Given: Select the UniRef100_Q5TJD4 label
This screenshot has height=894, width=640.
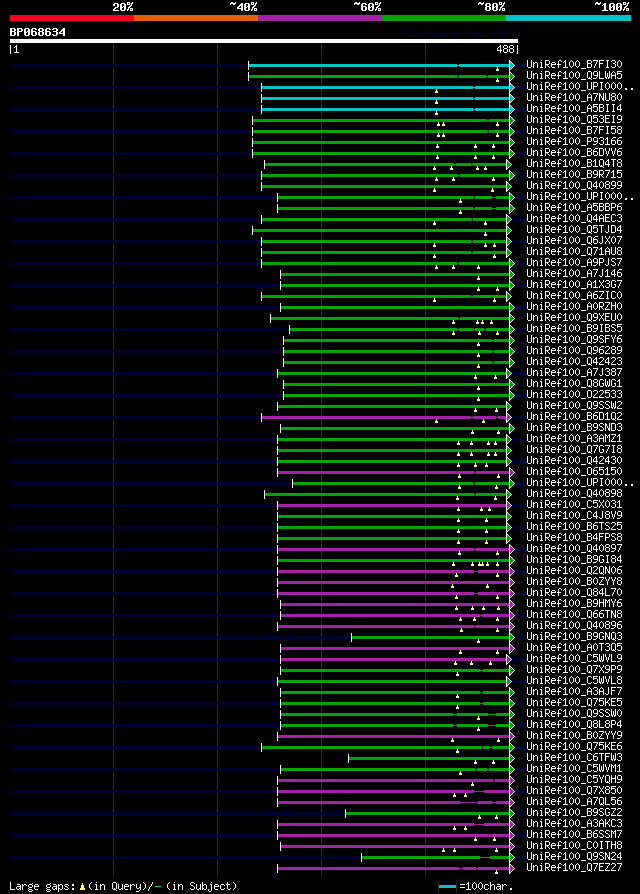Looking at the screenshot, I should click(x=574, y=229).
